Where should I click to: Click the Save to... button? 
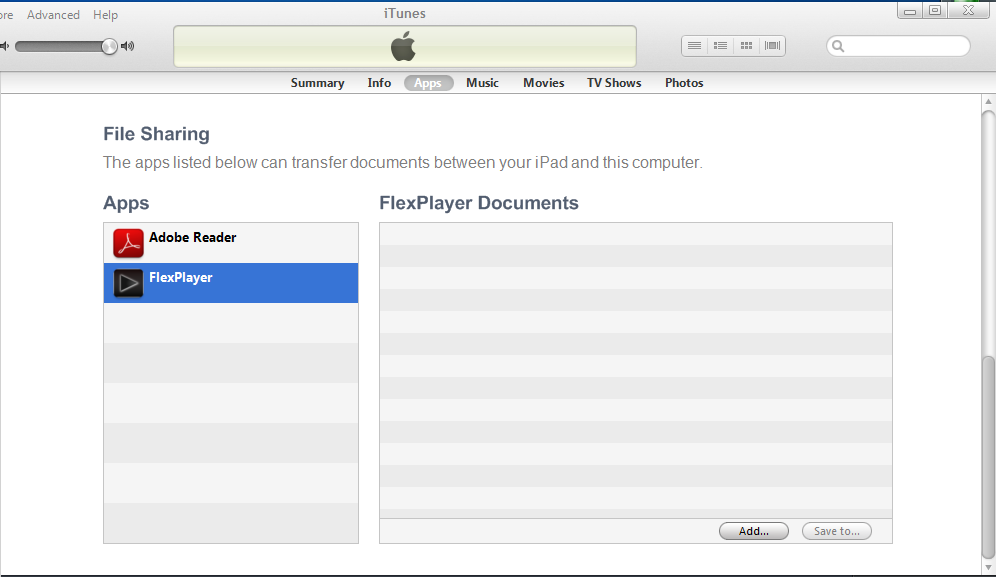coord(837,531)
